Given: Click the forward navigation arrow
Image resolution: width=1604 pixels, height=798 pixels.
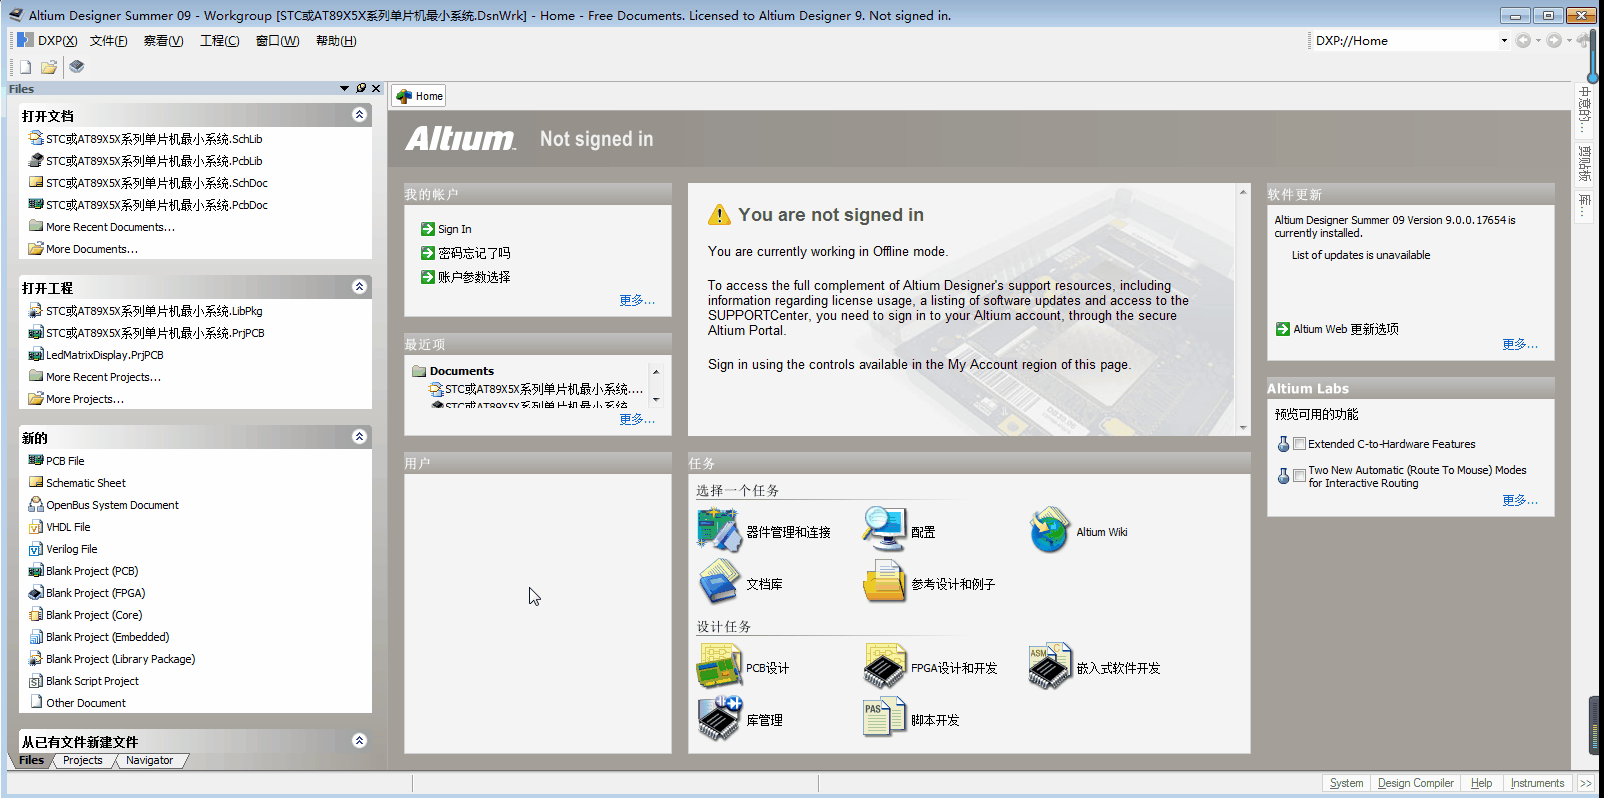Looking at the screenshot, I should pyautogui.click(x=1554, y=41).
